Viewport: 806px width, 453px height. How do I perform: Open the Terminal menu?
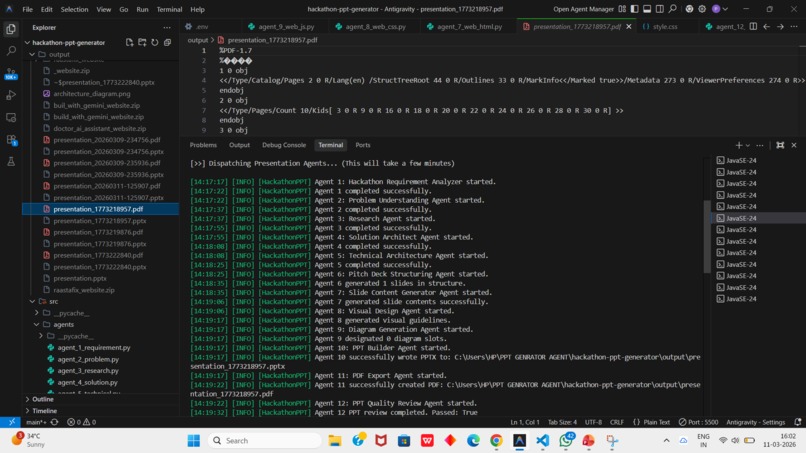tap(169, 9)
